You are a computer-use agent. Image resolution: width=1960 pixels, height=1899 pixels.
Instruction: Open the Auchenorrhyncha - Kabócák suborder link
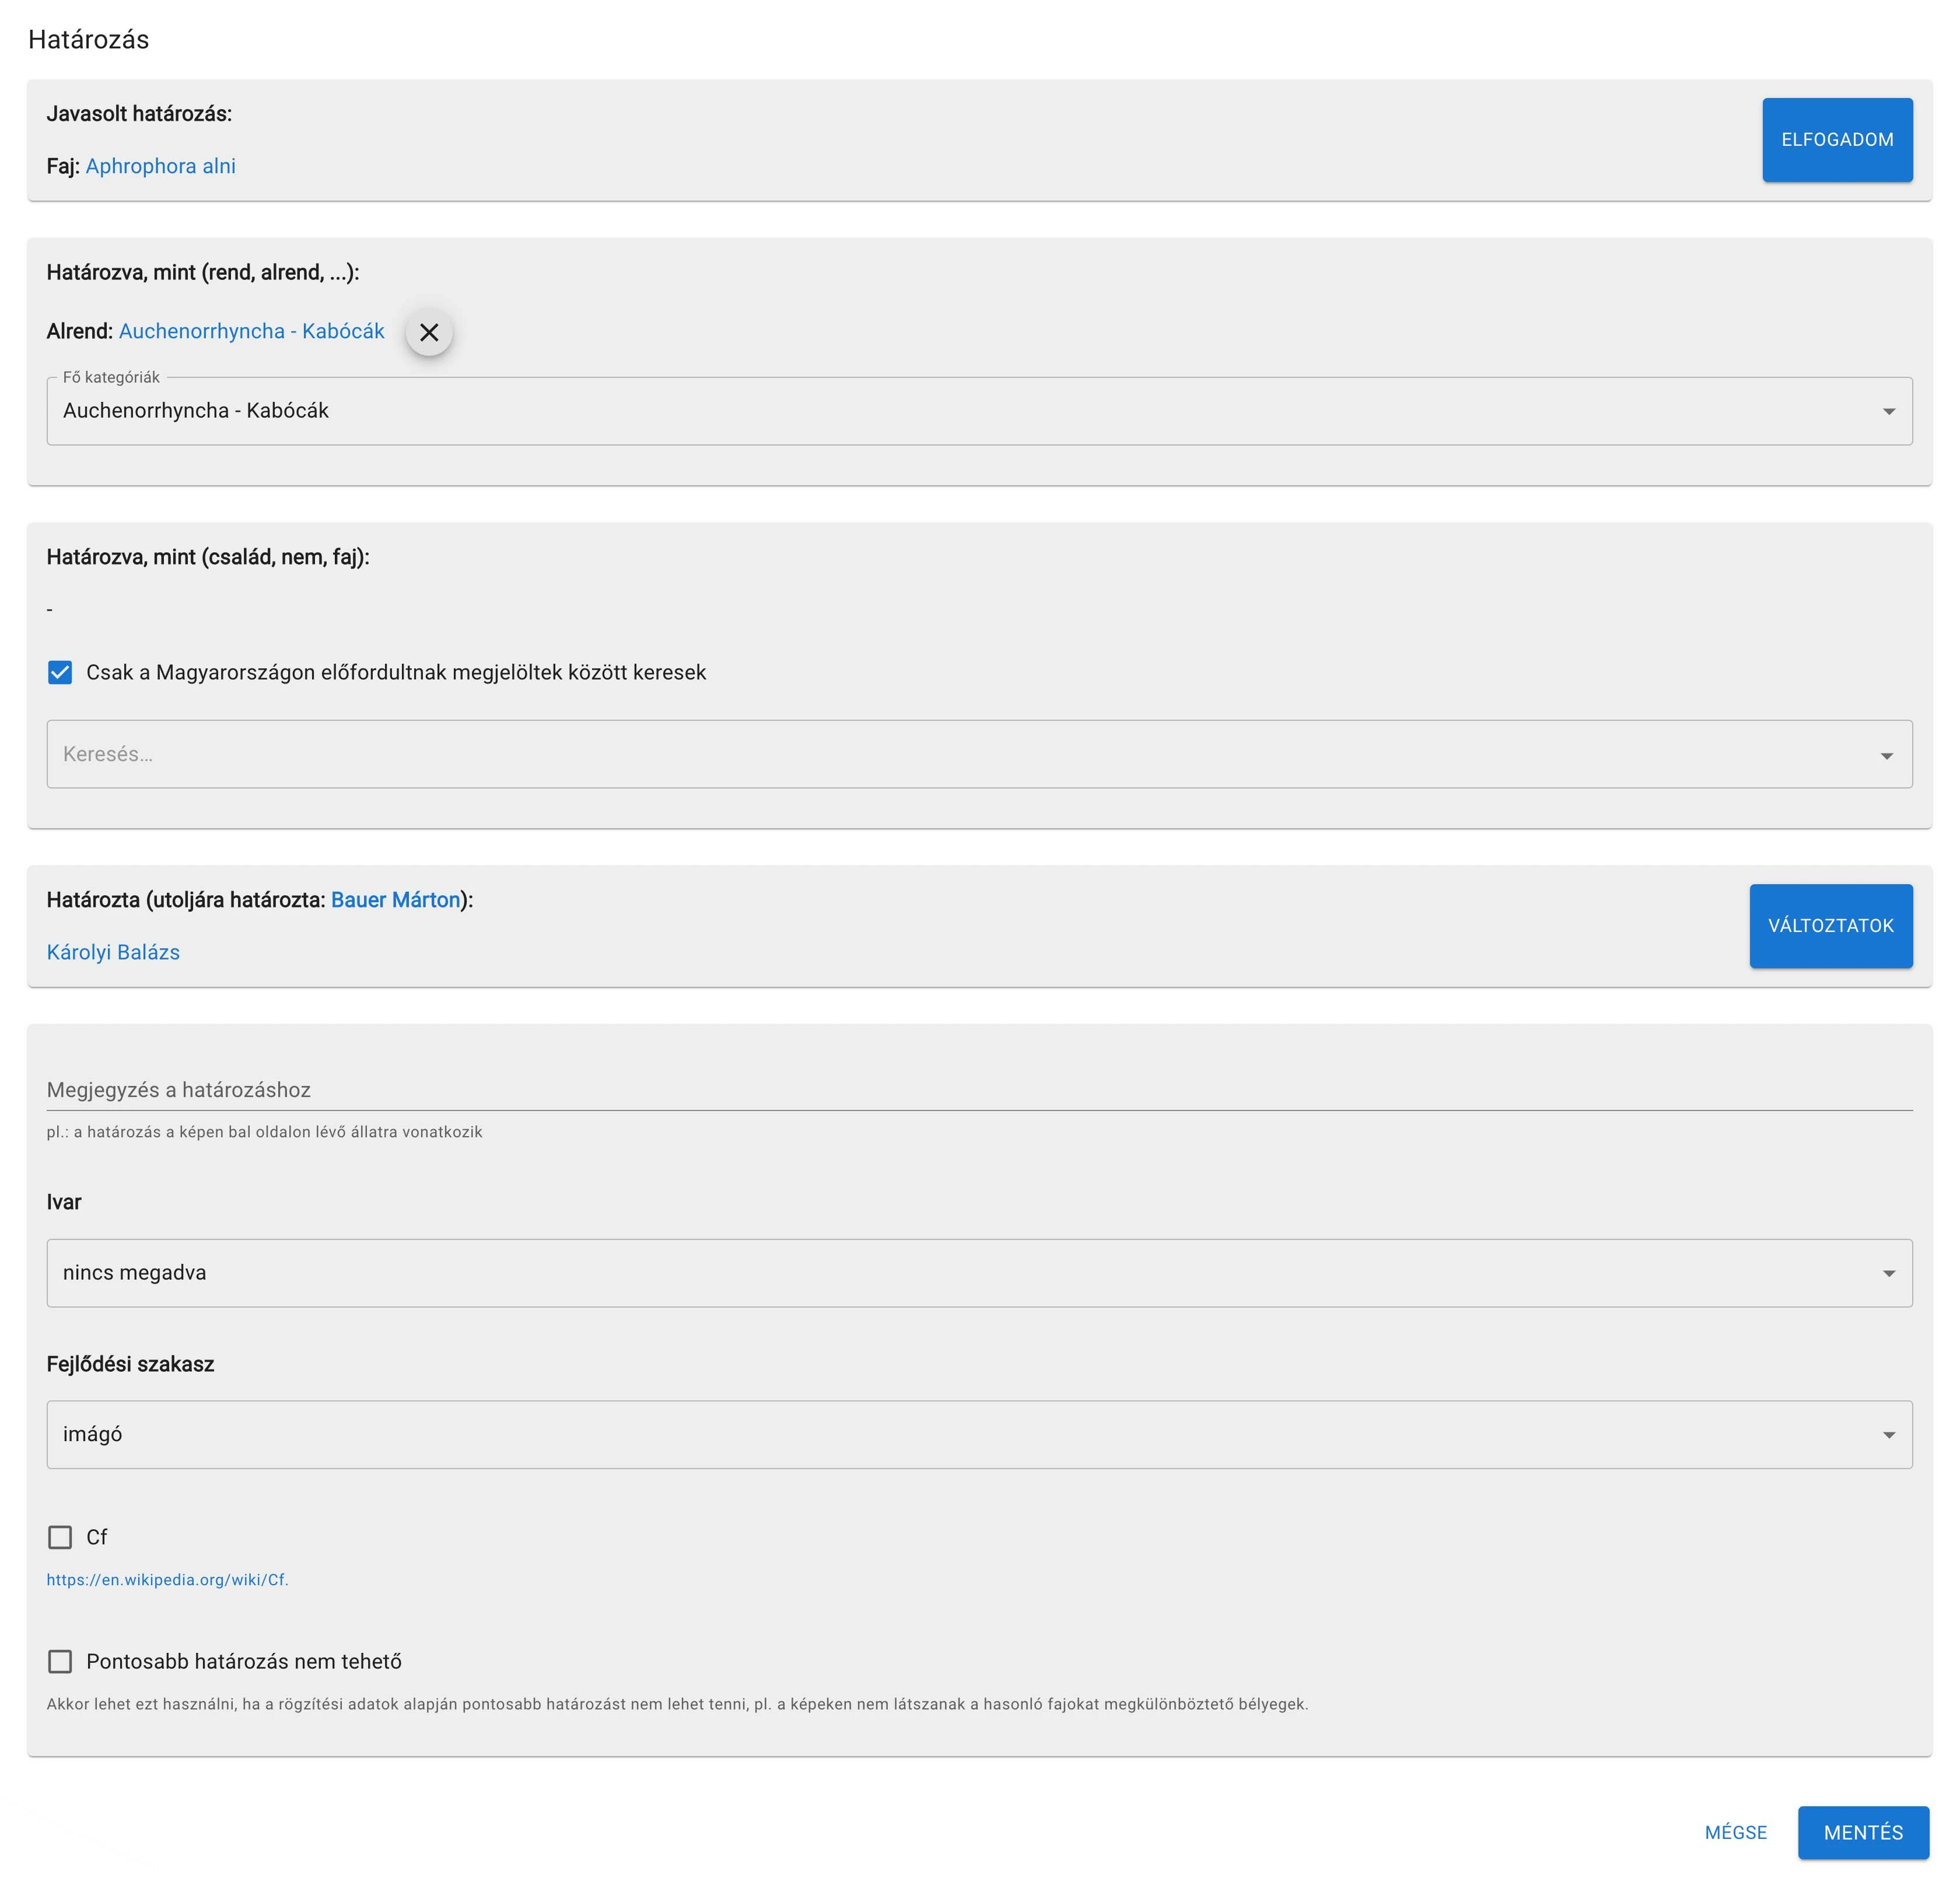coord(251,331)
